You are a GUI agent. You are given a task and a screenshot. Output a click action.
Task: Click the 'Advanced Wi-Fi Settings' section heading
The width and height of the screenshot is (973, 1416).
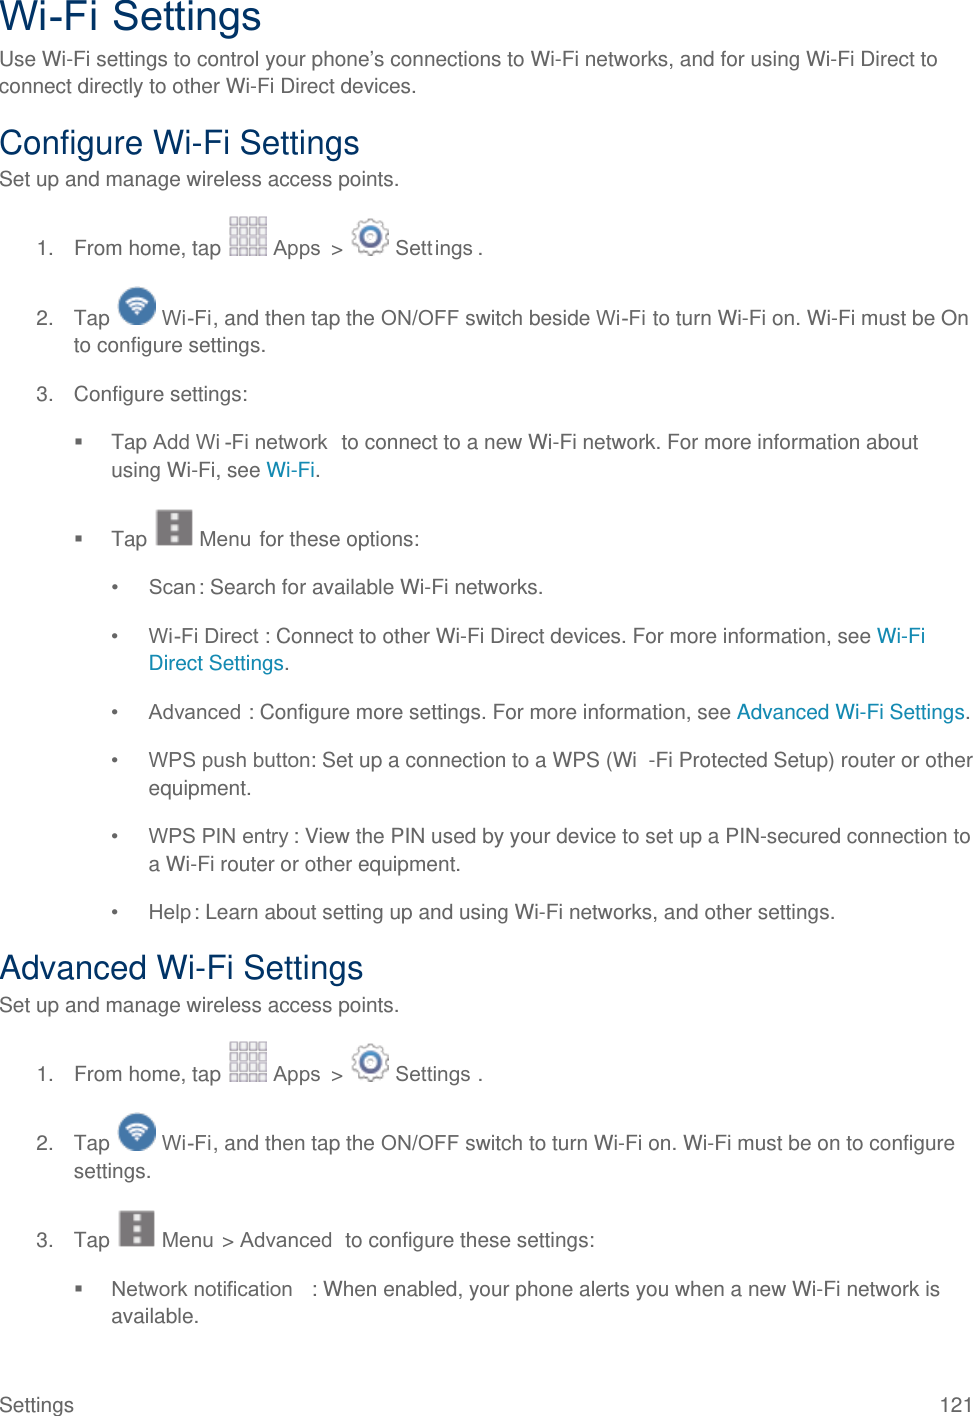(x=181, y=968)
